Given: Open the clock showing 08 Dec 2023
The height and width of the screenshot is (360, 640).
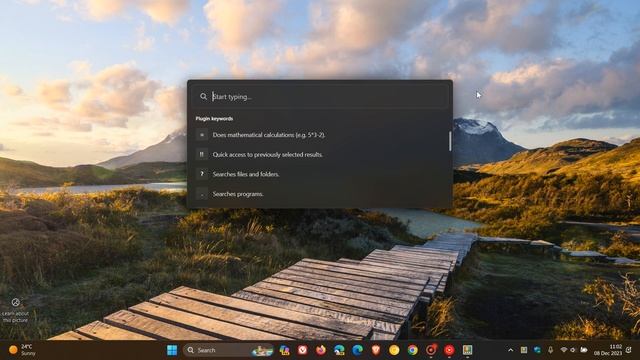Looking at the screenshot, I should tap(608, 350).
